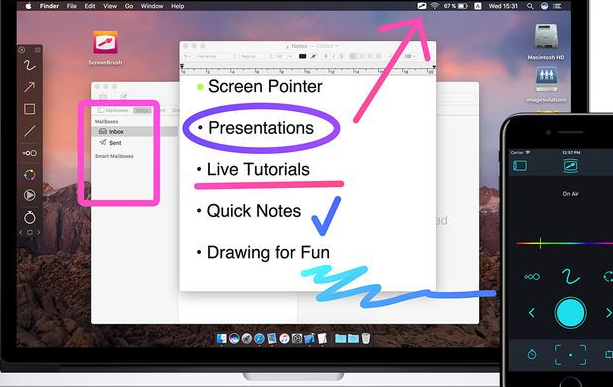Click the right chevron at ScreenBrush toolbar bottom
The width and height of the screenshot is (613, 387).
(x=38, y=232)
